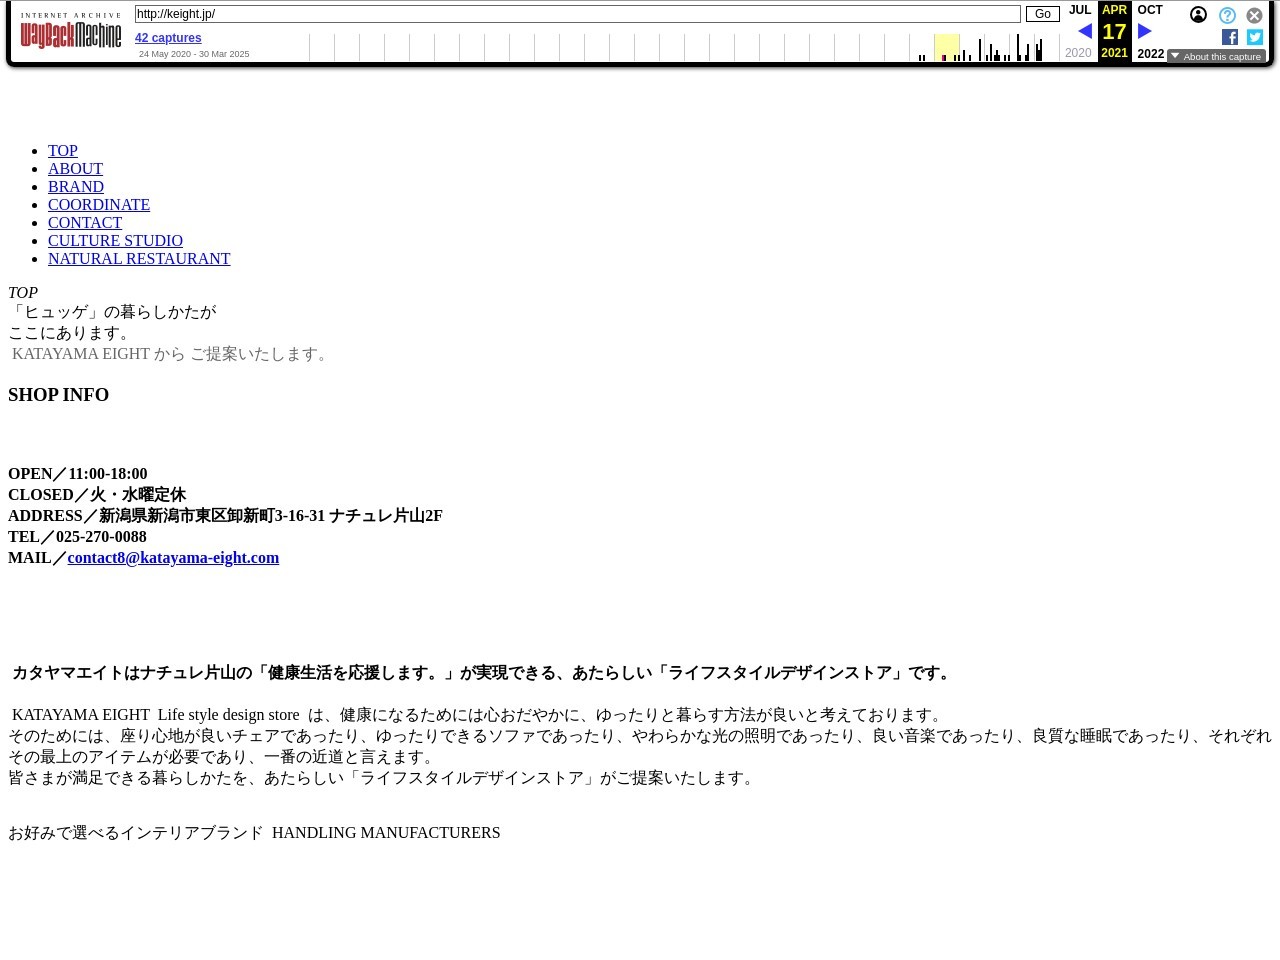Screen dimensions: 1280x960
Task: Jump to the OCT 2022 capture
Action: pyautogui.click(x=1150, y=10)
